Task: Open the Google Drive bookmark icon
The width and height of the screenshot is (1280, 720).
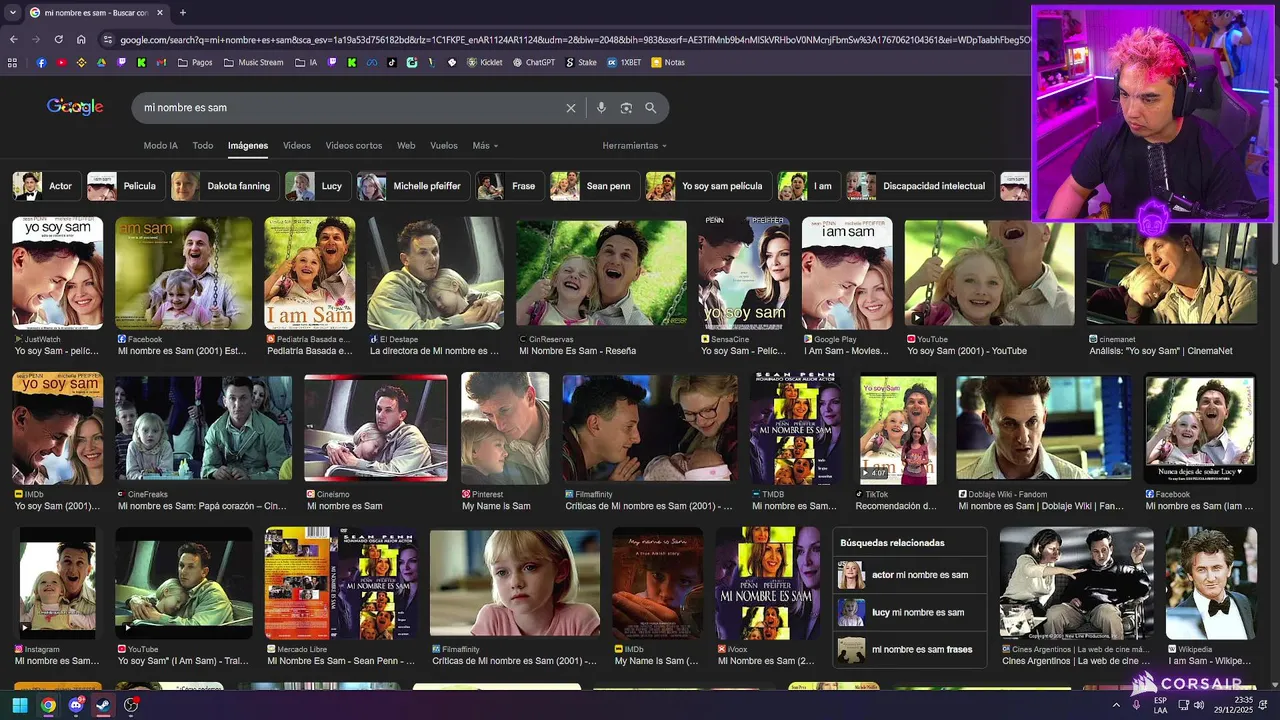Action: coord(101,62)
